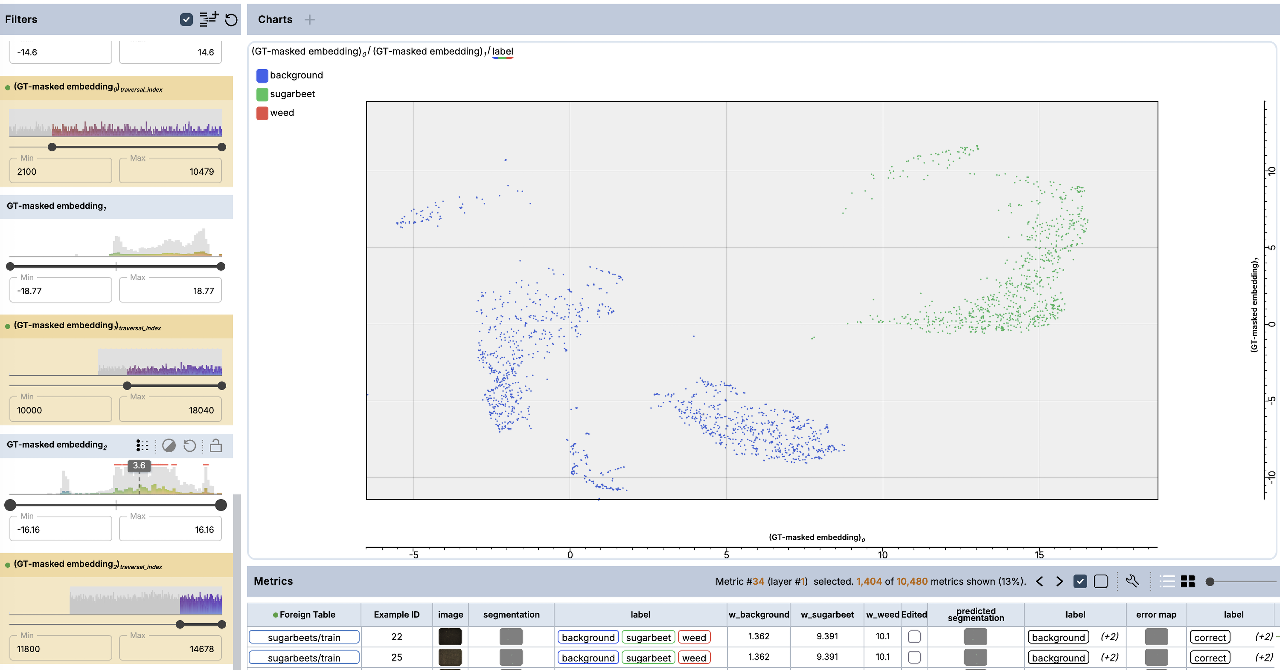Click segmentation thumbnail for example 22
This screenshot has width=1280, height=670.
pyautogui.click(x=511, y=637)
